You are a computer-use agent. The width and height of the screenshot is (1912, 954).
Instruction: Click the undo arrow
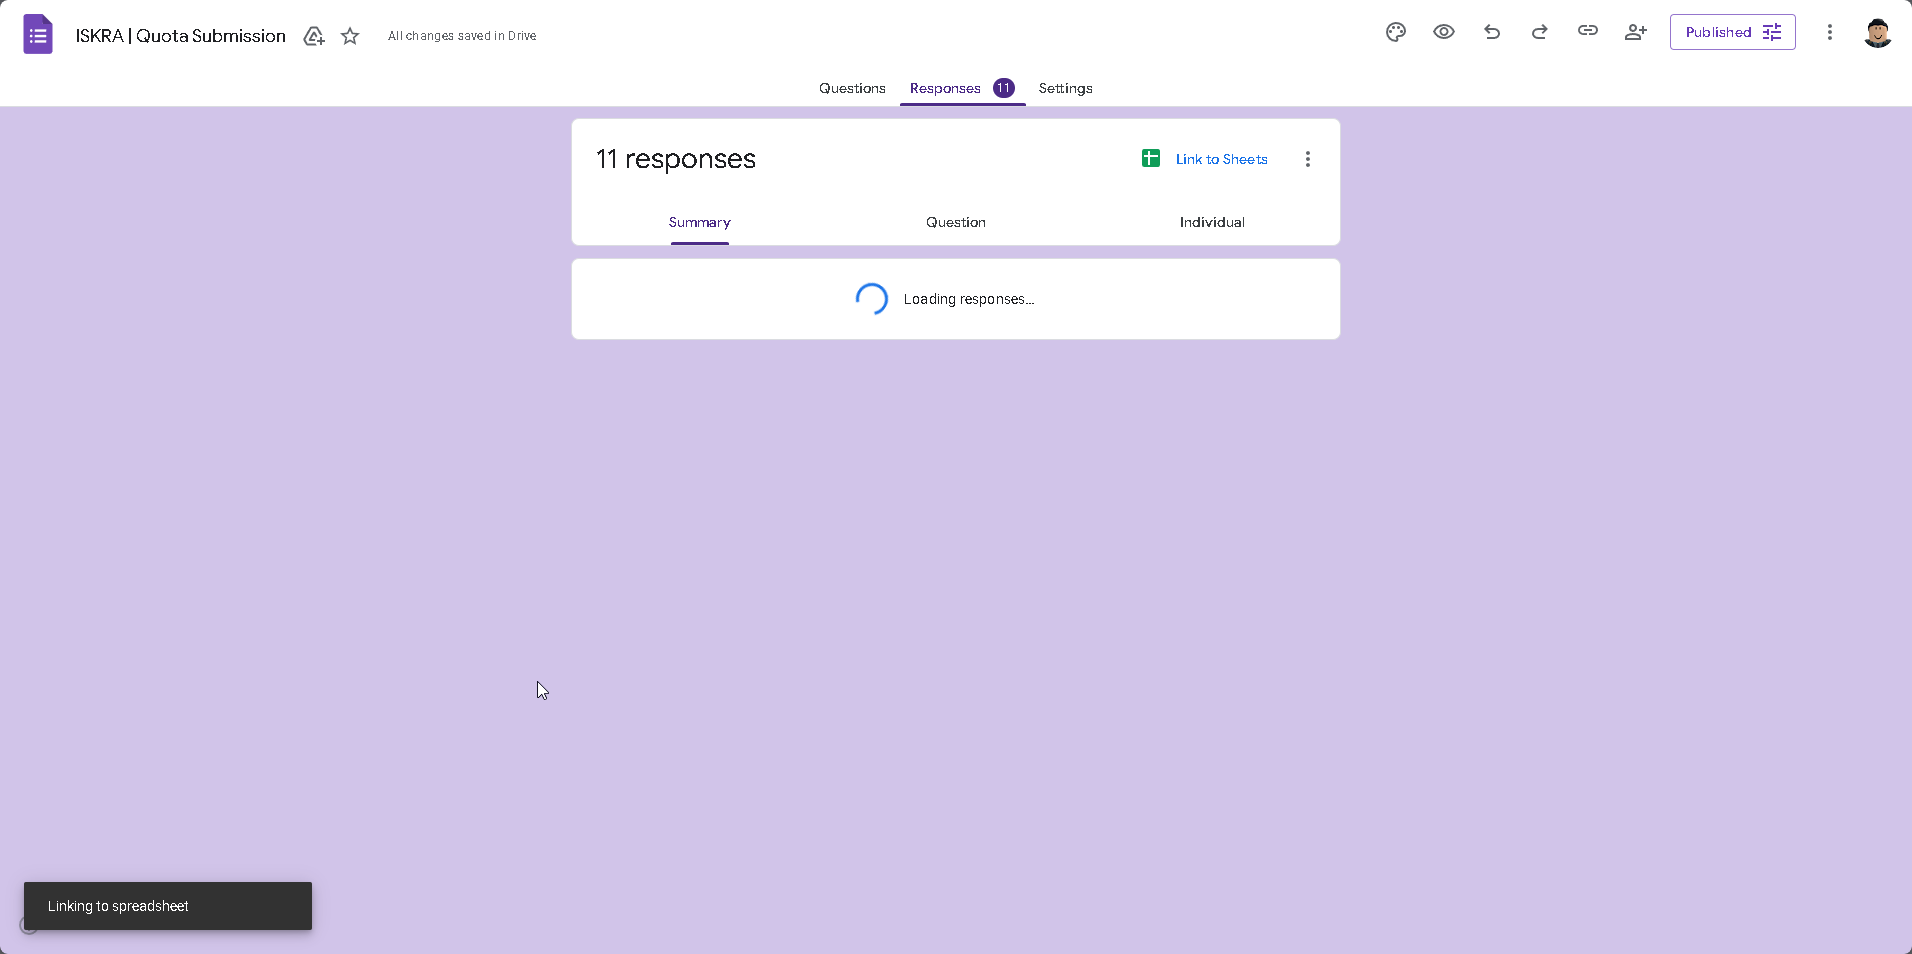1492,32
